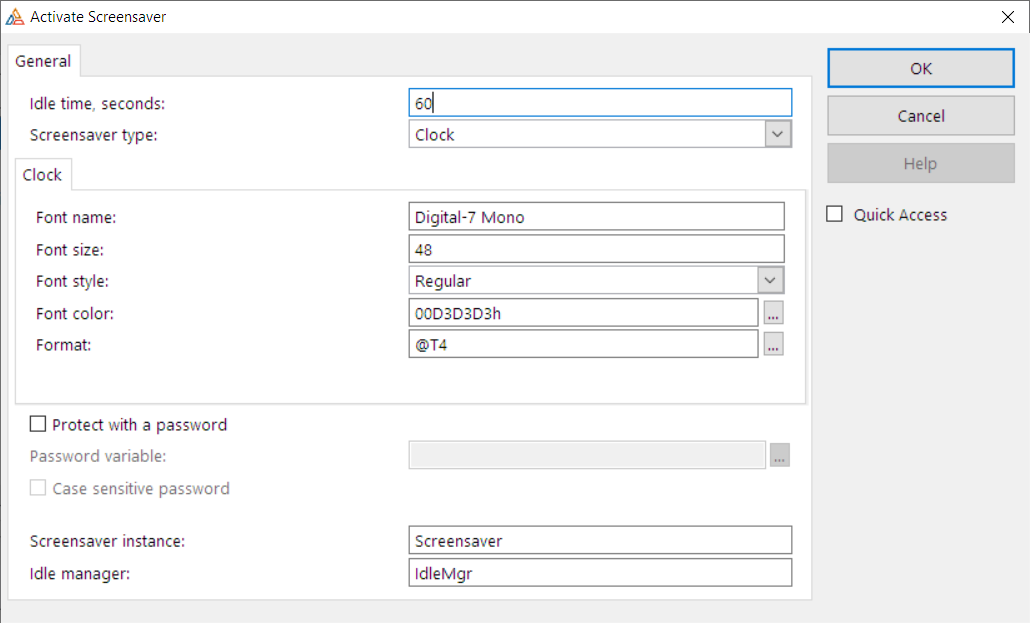1030x623 pixels.
Task: Click the Screensaver instance field
Action: click(600, 540)
